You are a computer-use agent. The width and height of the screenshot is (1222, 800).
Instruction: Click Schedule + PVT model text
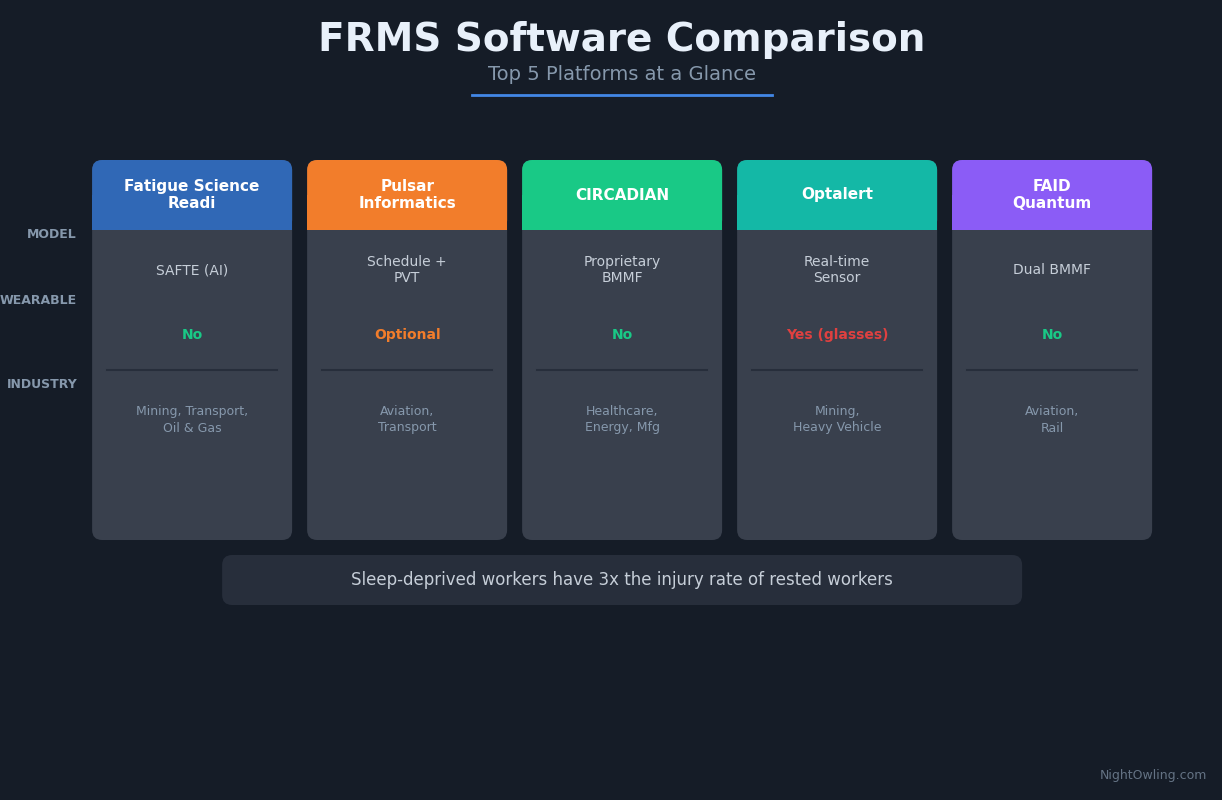click(x=407, y=270)
